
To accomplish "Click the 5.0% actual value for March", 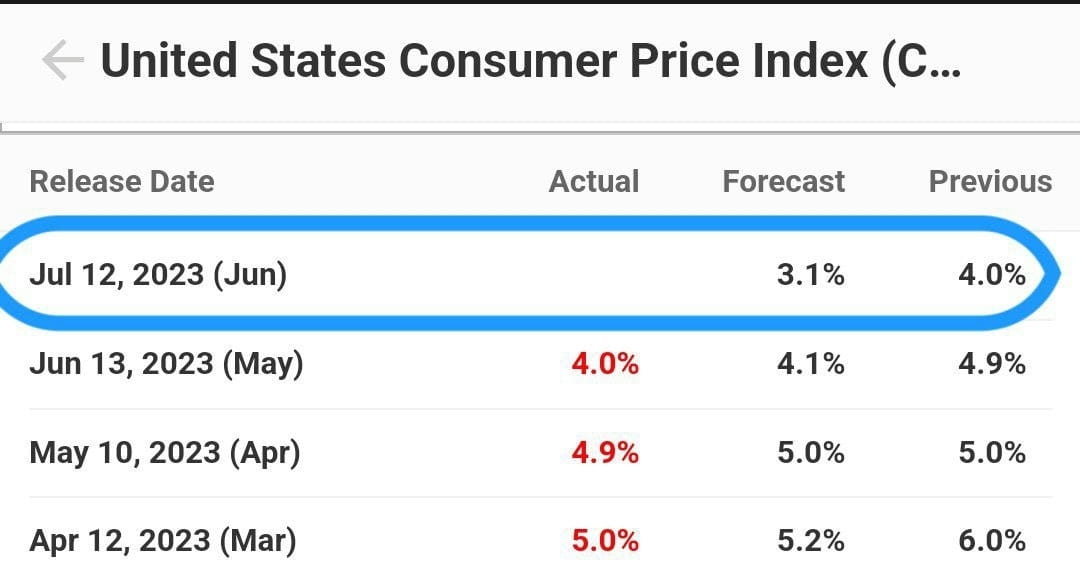I will (x=604, y=540).
